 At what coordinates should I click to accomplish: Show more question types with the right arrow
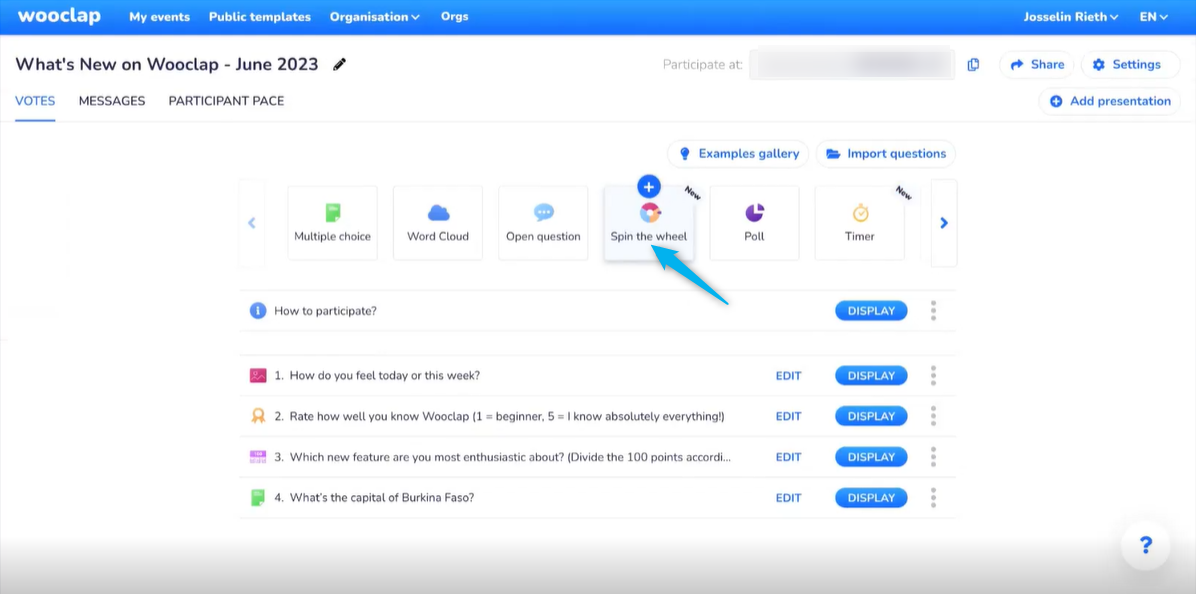pos(944,223)
